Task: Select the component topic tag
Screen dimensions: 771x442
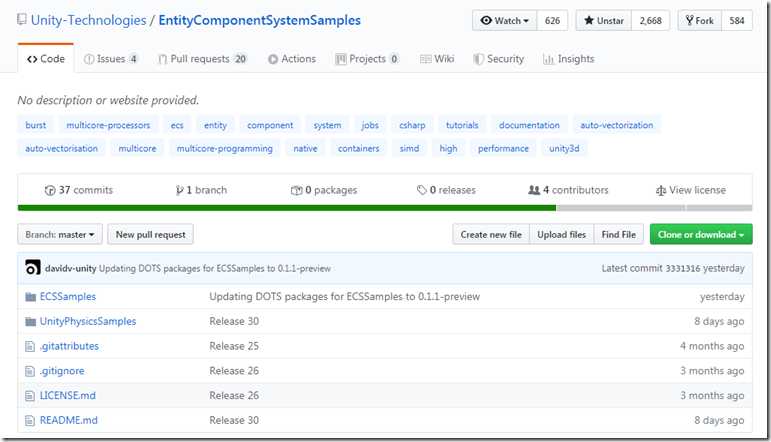Action: point(270,125)
